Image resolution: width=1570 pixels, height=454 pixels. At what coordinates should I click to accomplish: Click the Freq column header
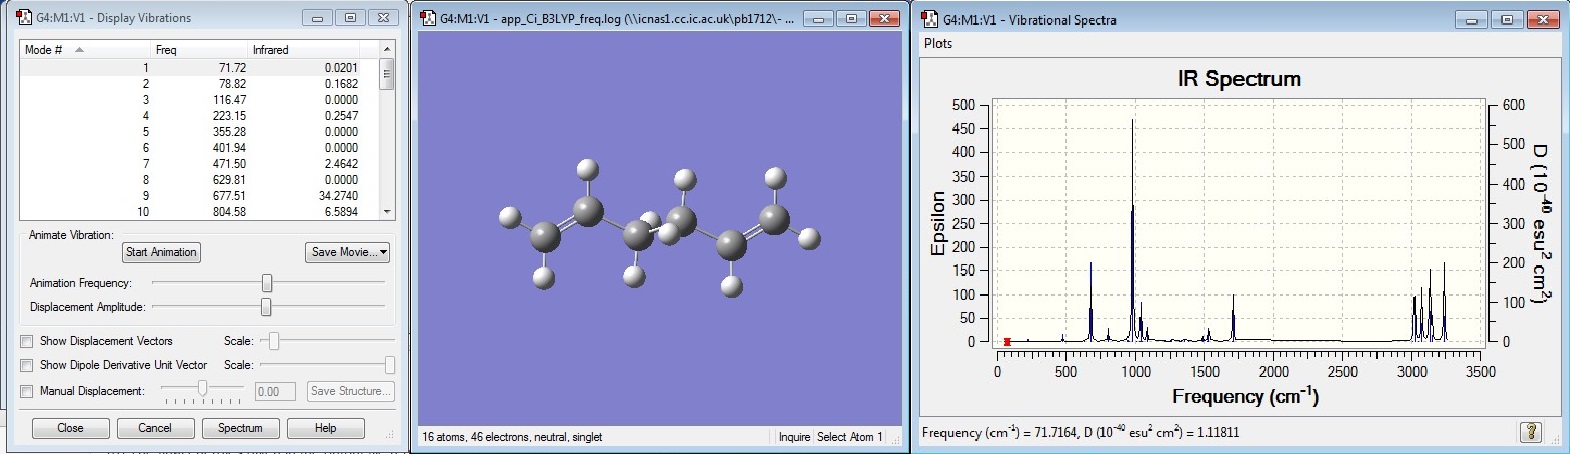[198, 49]
